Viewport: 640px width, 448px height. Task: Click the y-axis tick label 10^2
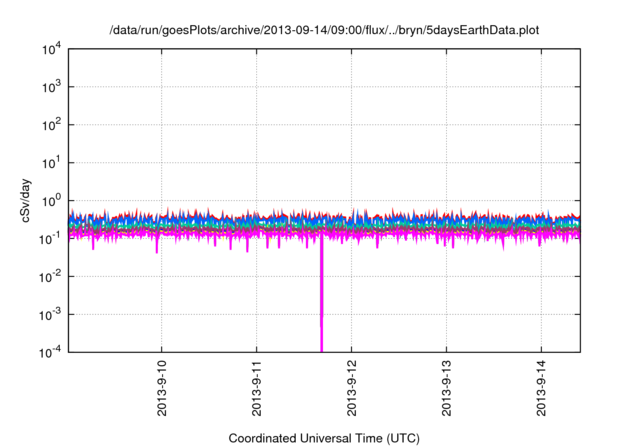pos(51,125)
